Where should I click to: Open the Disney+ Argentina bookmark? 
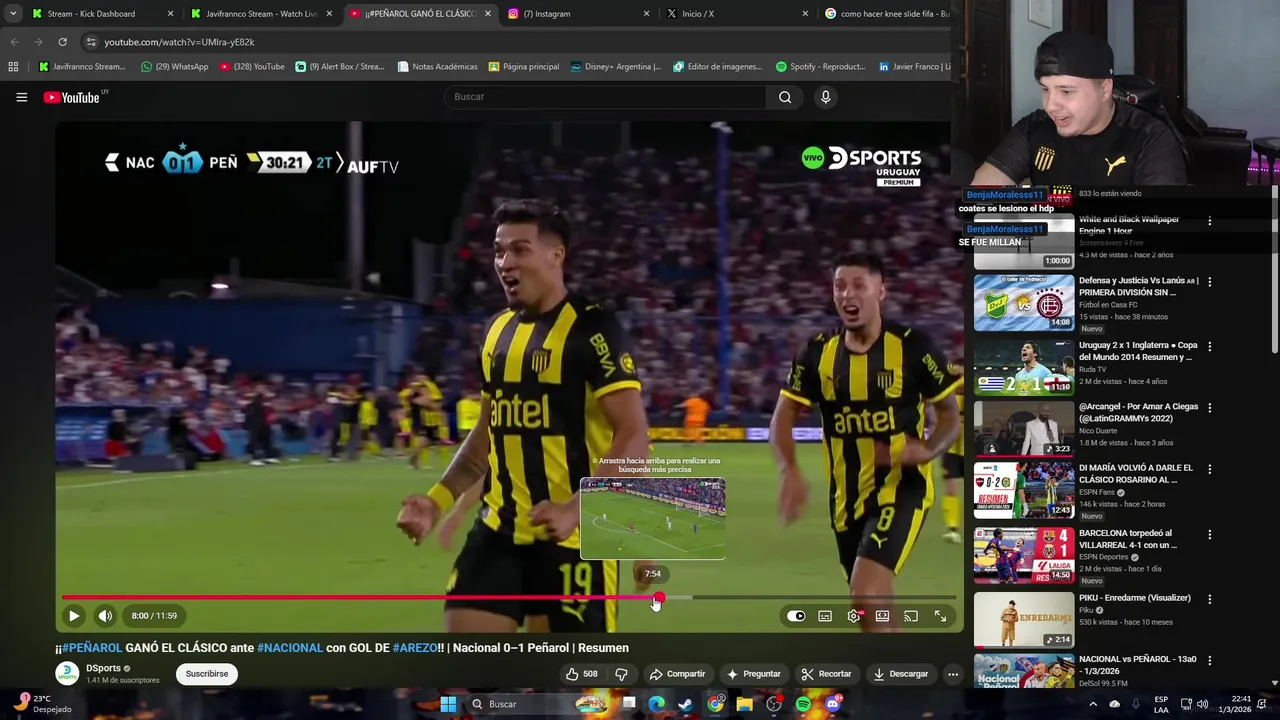point(615,67)
